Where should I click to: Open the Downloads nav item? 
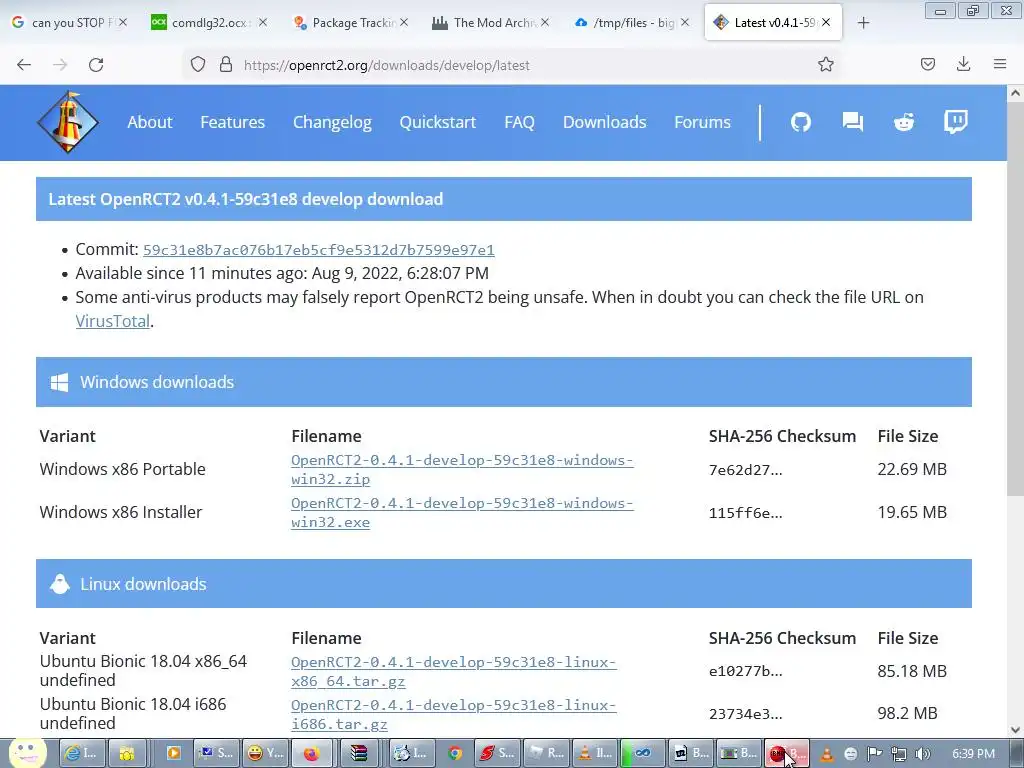click(x=605, y=122)
